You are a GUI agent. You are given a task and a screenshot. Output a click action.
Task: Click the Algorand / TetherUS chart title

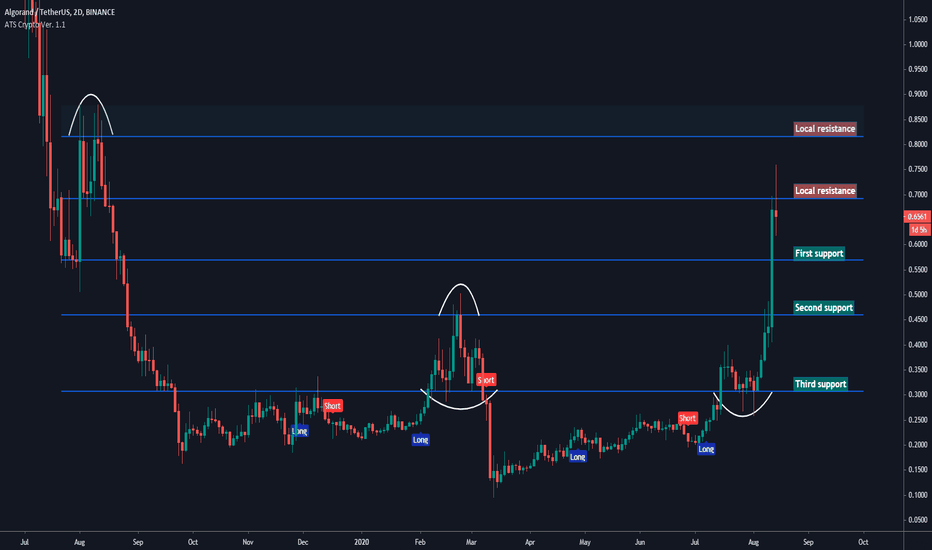59,12
